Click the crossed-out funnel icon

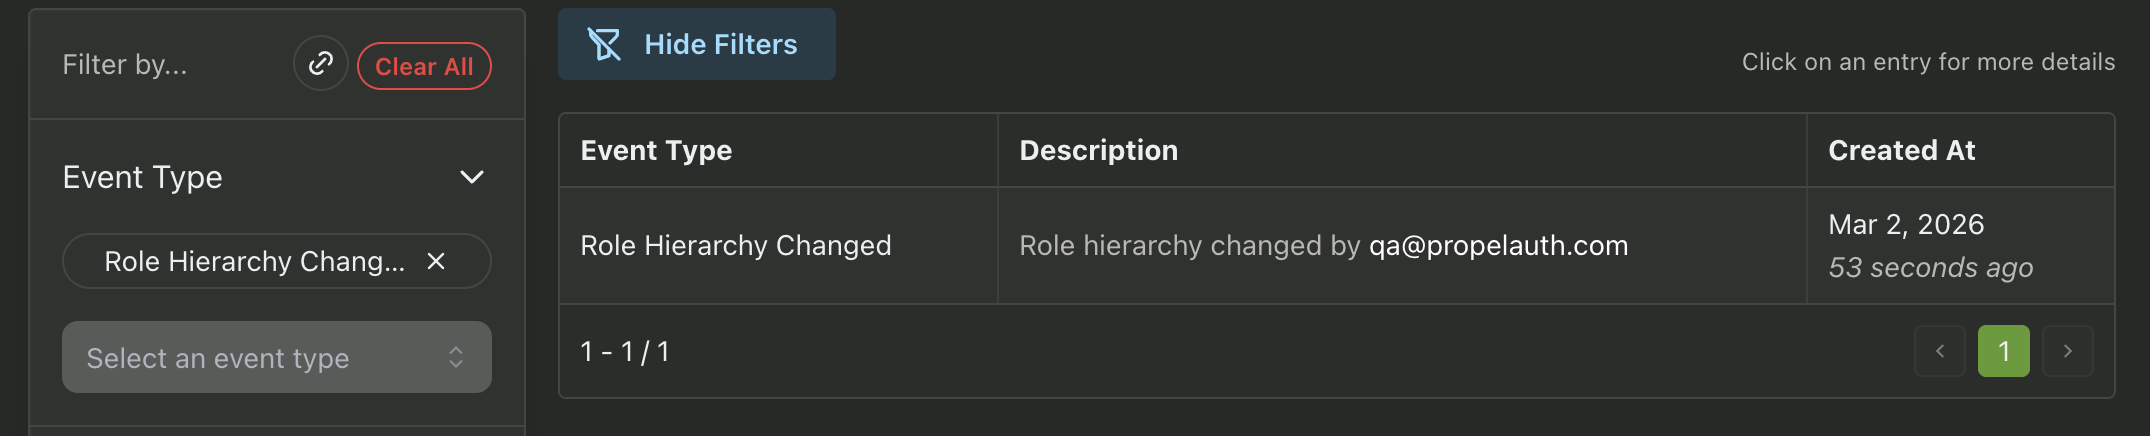pyautogui.click(x=604, y=44)
